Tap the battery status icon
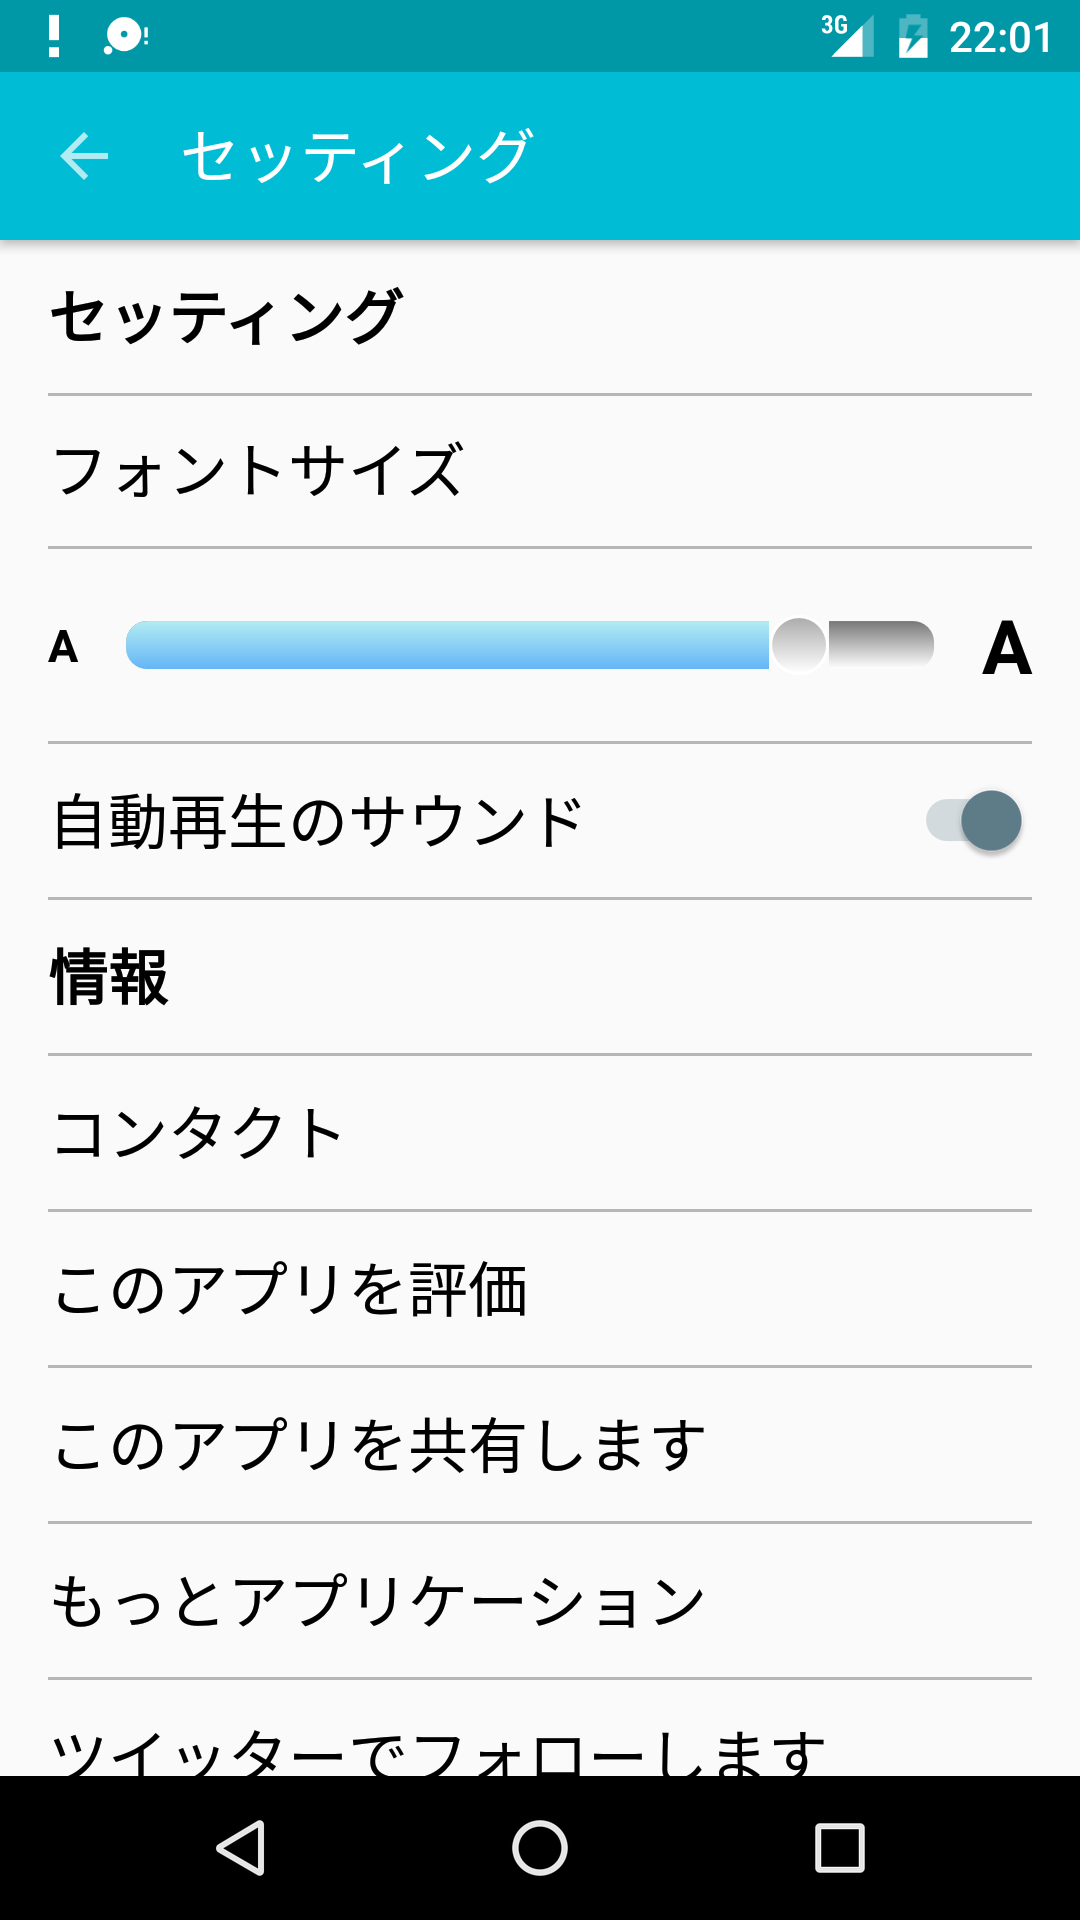1080x1920 pixels. coord(913,37)
